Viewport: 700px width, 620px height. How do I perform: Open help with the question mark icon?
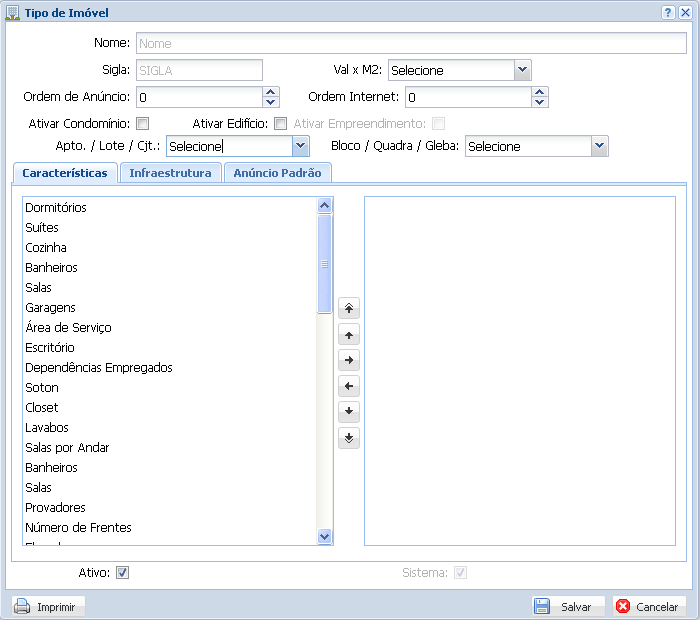coord(667,13)
